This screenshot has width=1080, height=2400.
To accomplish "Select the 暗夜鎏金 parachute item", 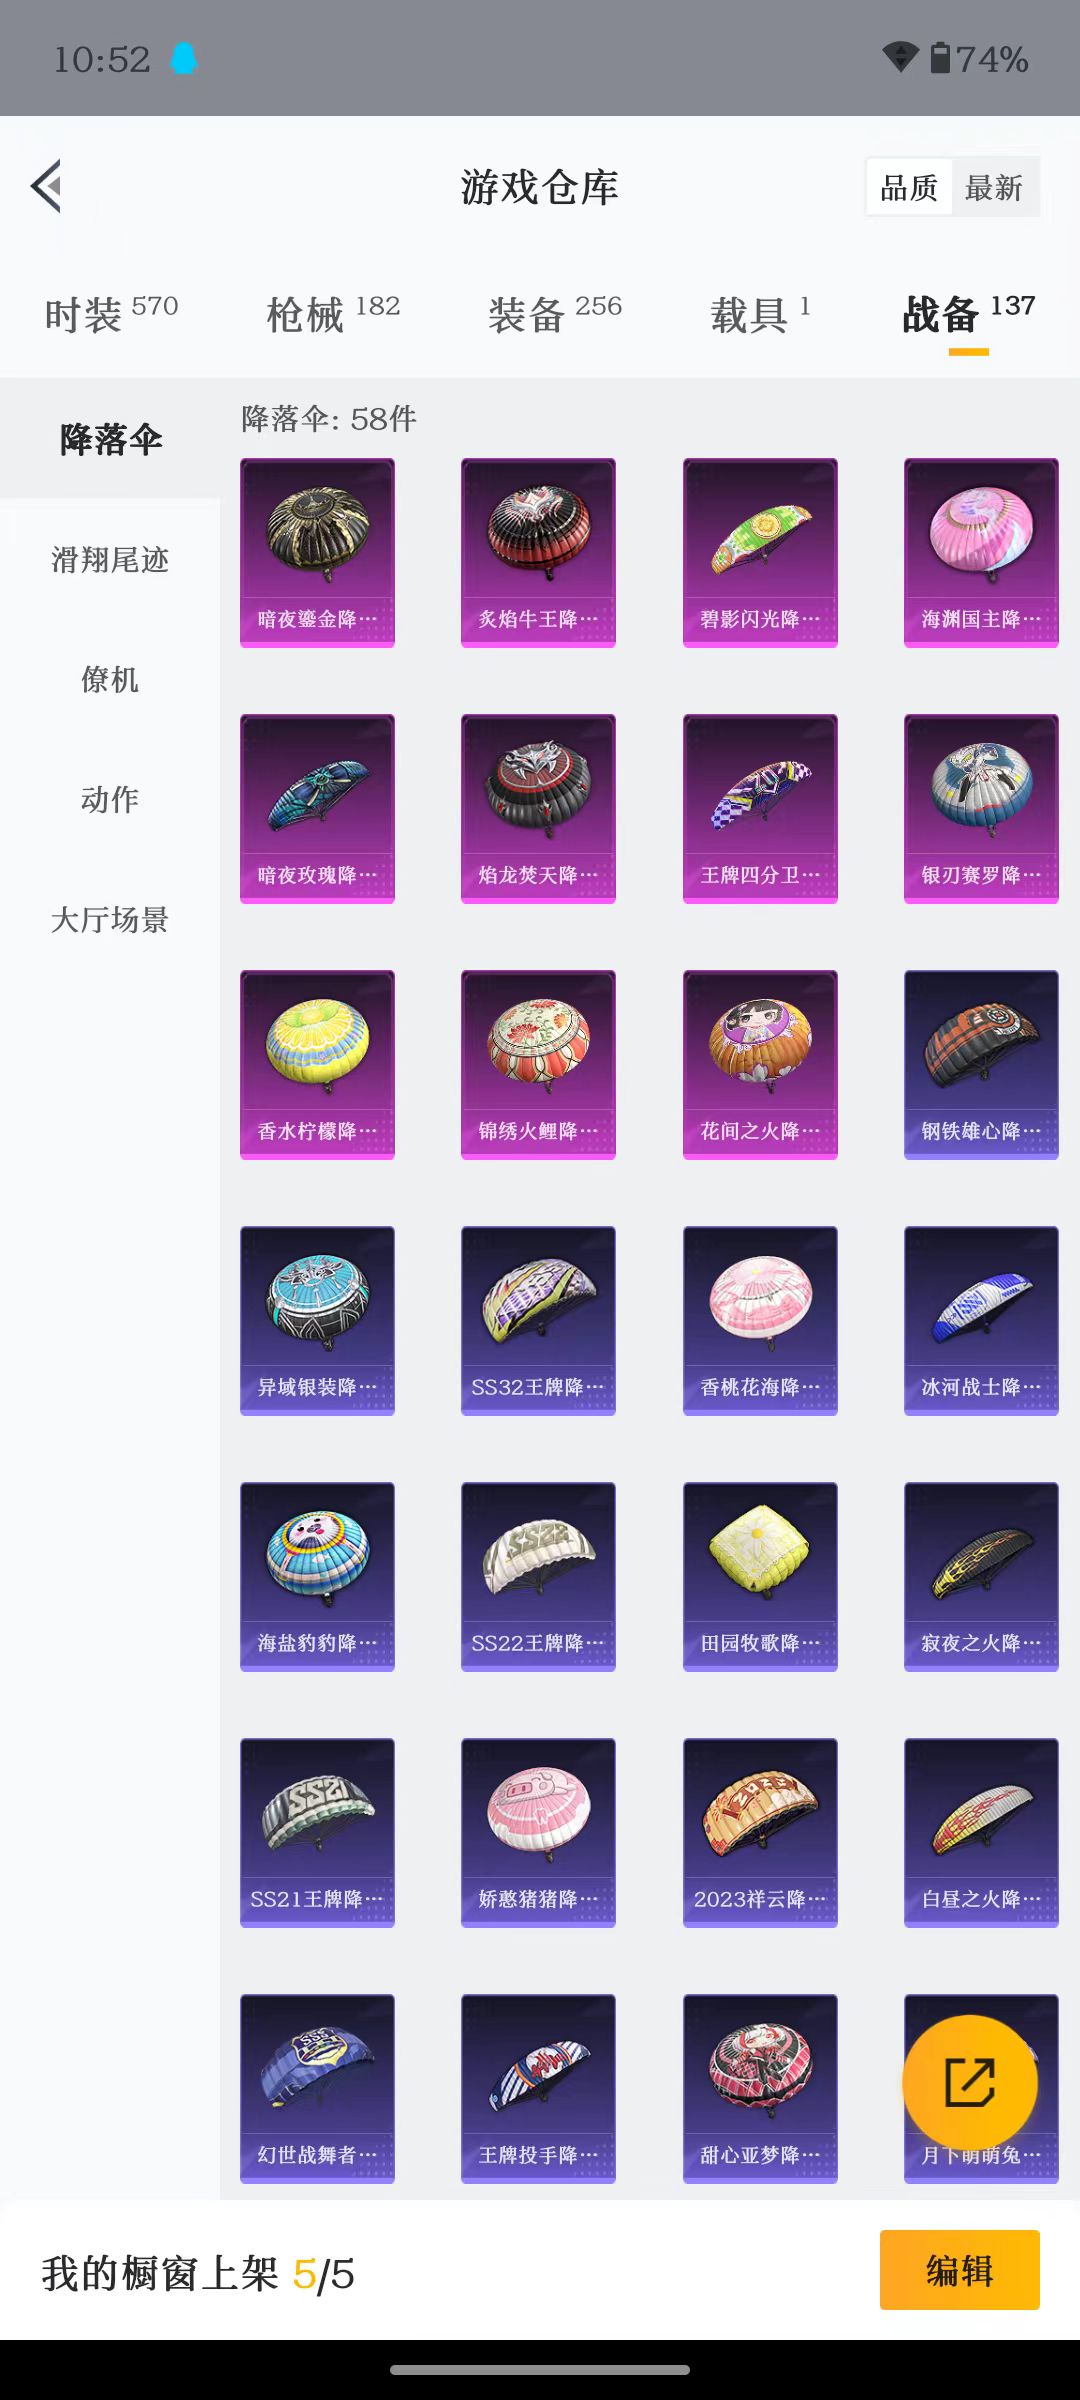I will [x=317, y=553].
